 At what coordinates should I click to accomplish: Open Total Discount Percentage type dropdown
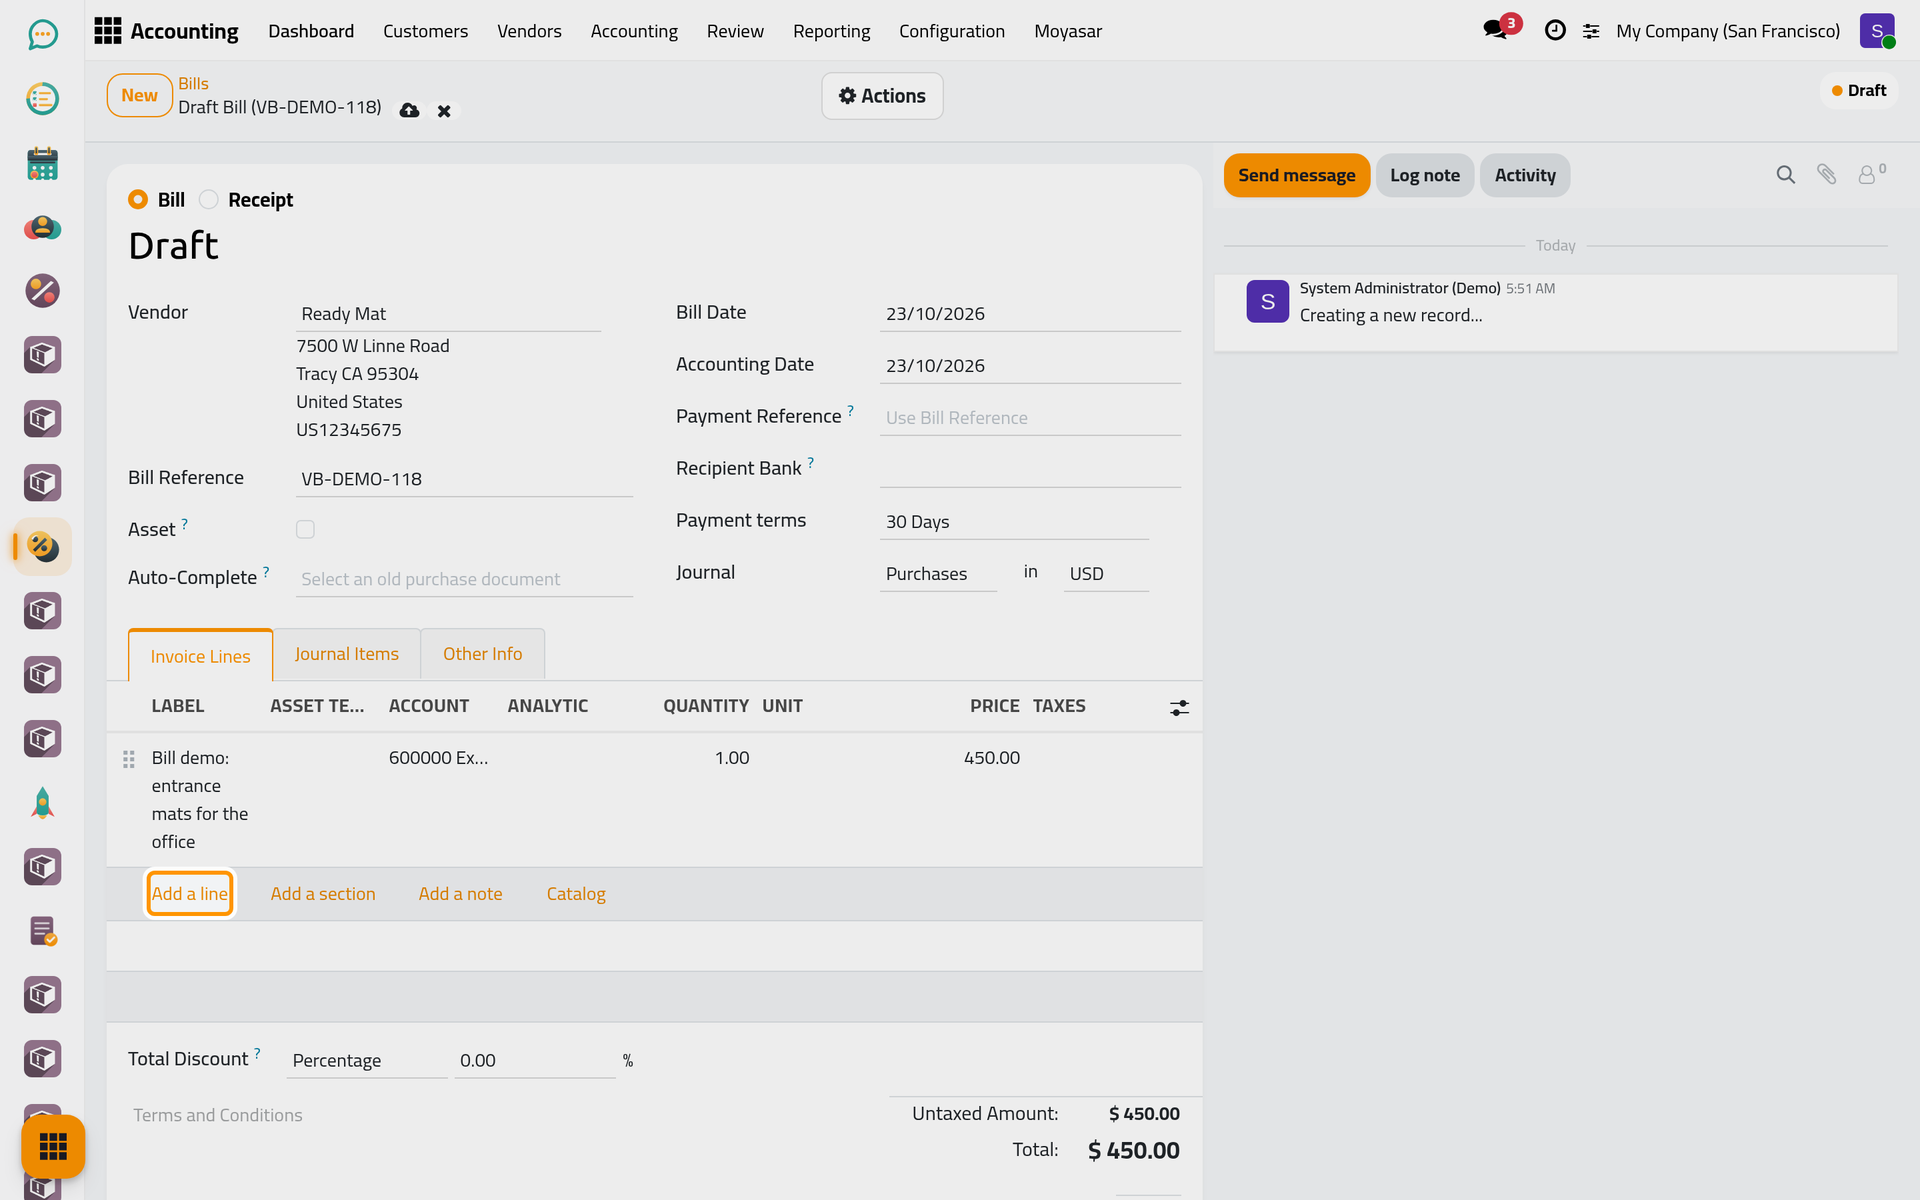[367, 1061]
